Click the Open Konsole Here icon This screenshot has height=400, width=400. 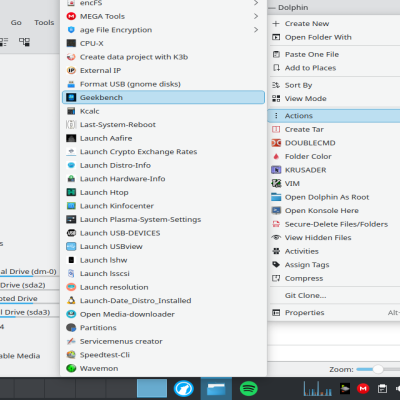click(x=276, y=211)
